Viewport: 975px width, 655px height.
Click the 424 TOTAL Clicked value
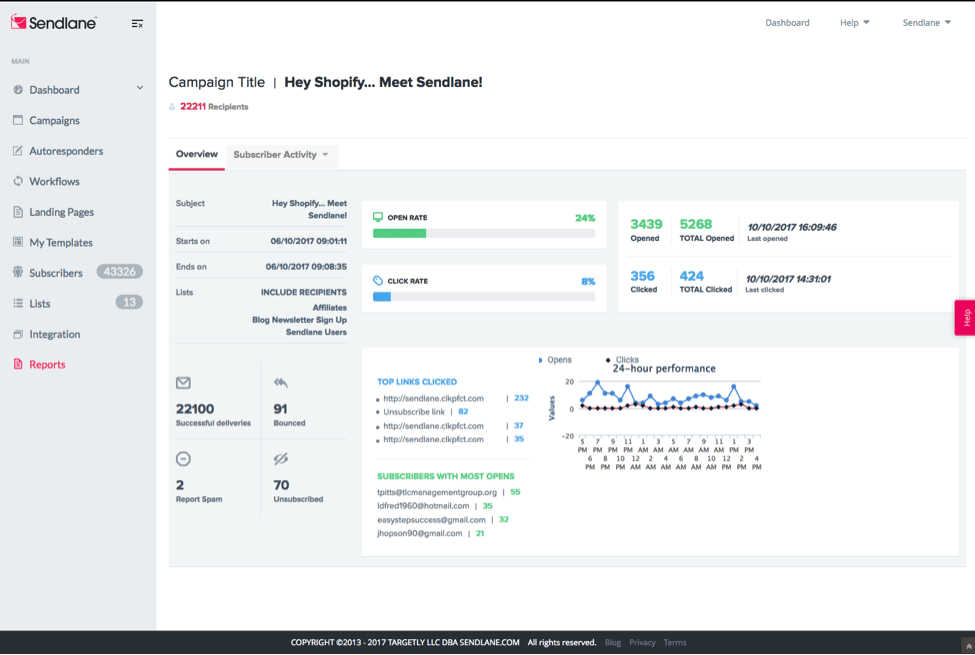[x=691, y=276]
